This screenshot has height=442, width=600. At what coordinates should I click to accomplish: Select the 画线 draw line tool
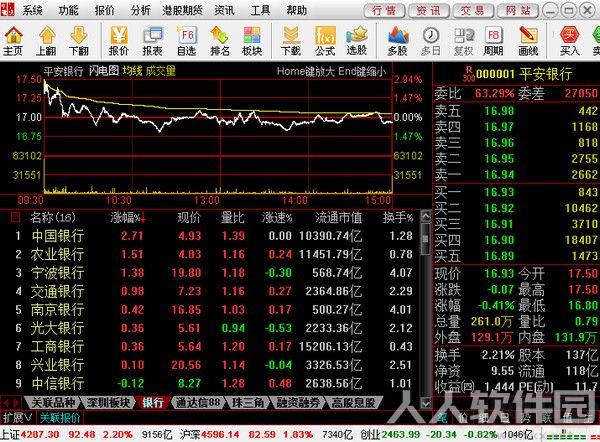[528, 41]
